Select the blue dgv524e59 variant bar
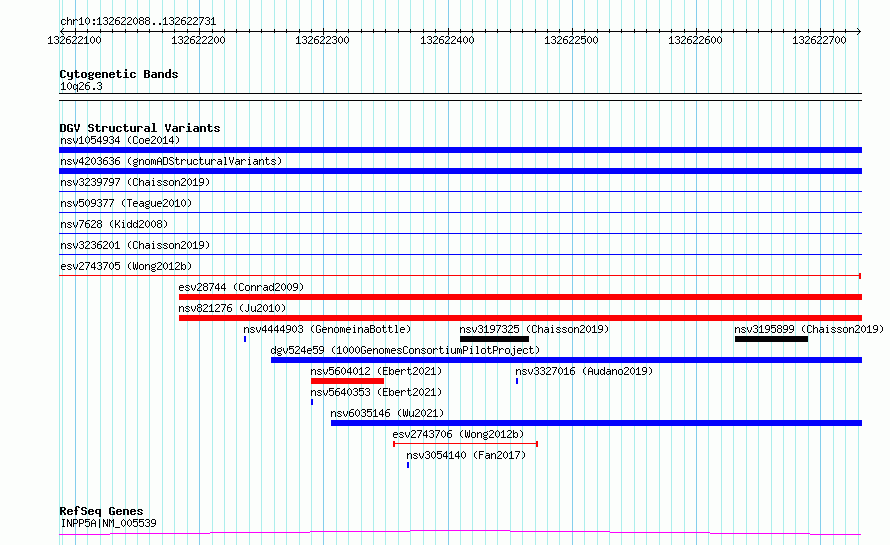 (566, 360)
